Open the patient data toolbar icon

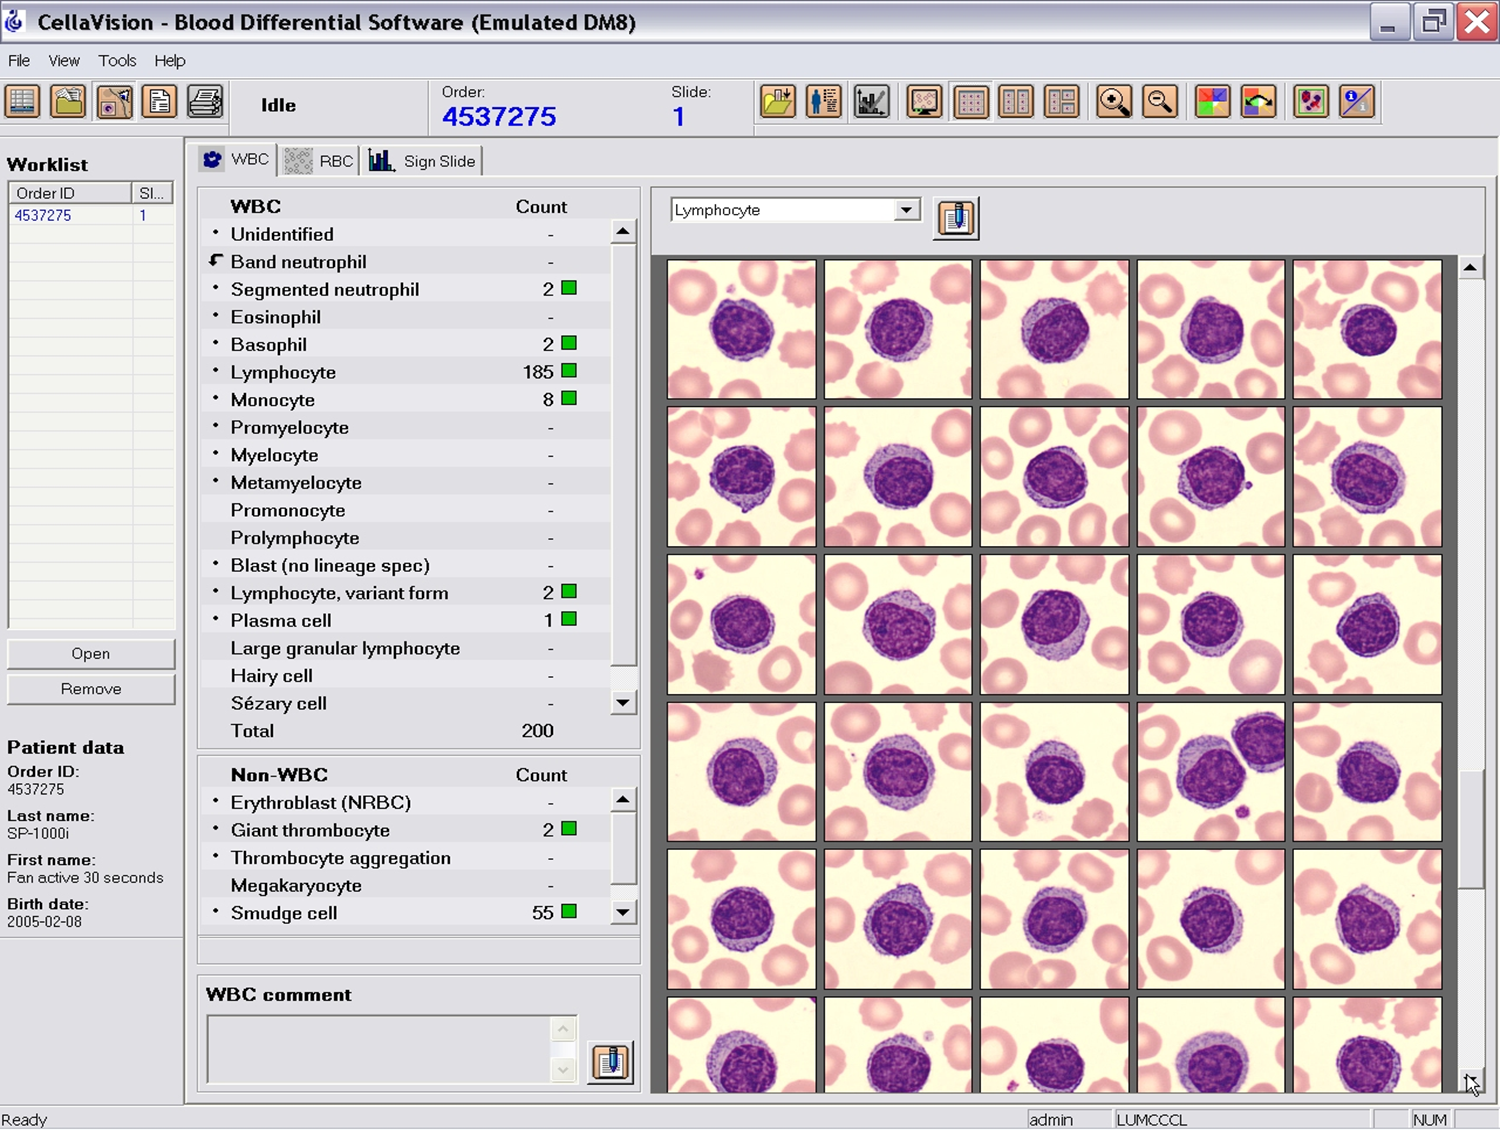point(824,102)
